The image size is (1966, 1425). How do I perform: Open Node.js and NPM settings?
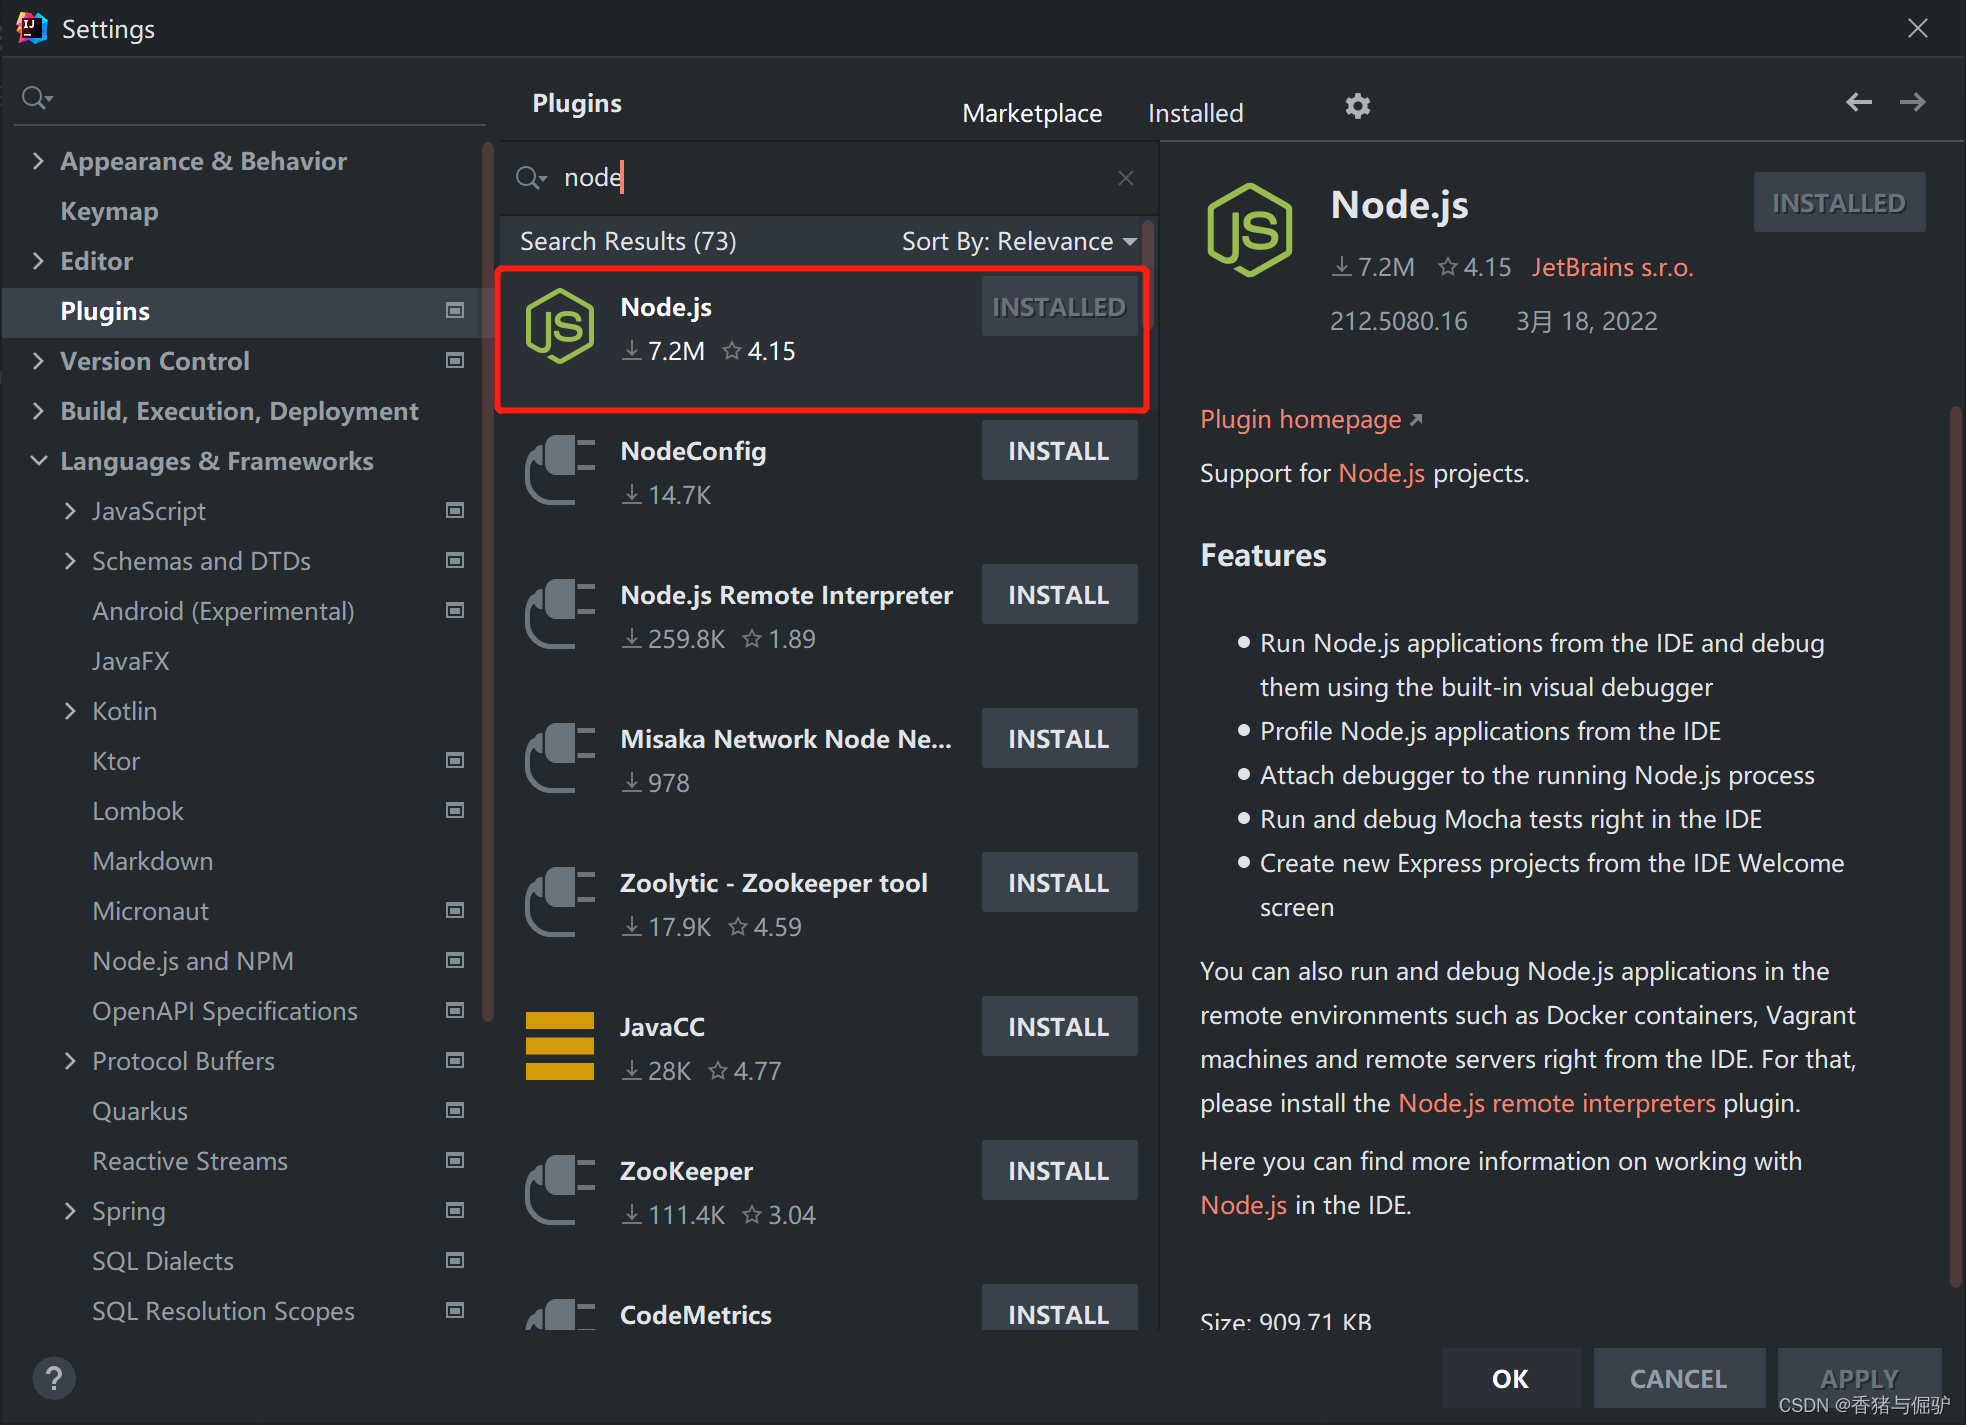click(x=193, y=961)
